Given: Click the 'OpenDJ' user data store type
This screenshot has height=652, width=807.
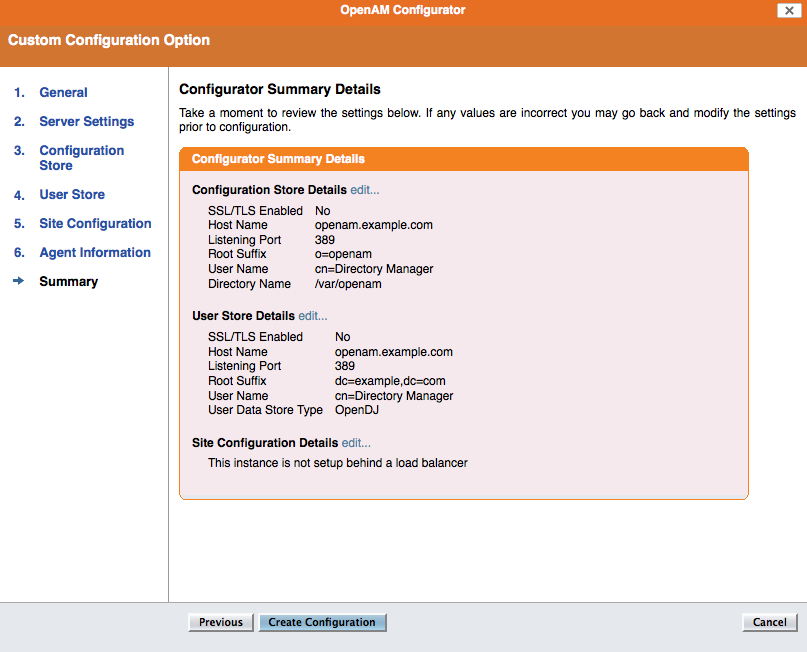Looking at the screenshot, I should [357, 410].
